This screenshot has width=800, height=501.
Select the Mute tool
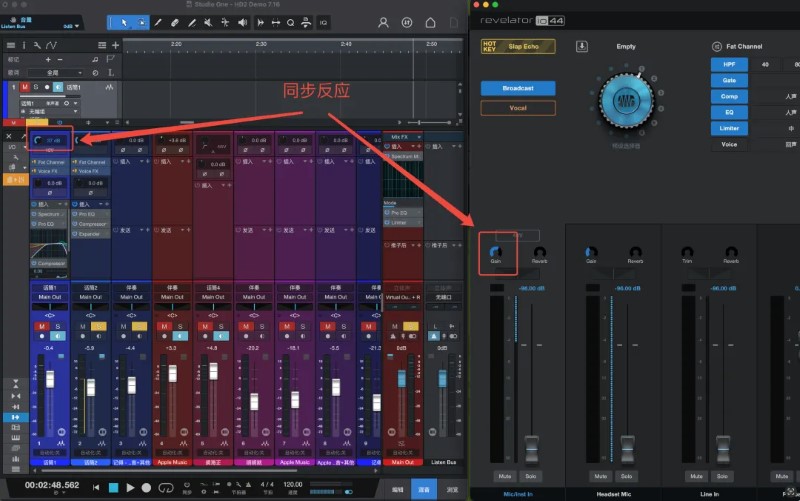(x=208, y=22)
